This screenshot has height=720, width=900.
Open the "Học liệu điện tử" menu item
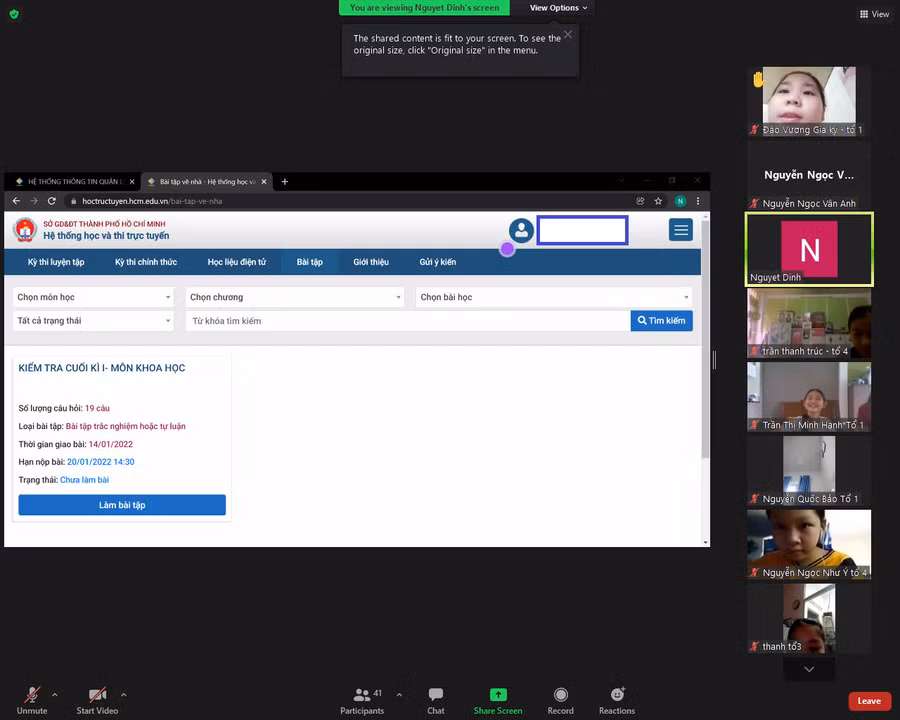(237, 262)
